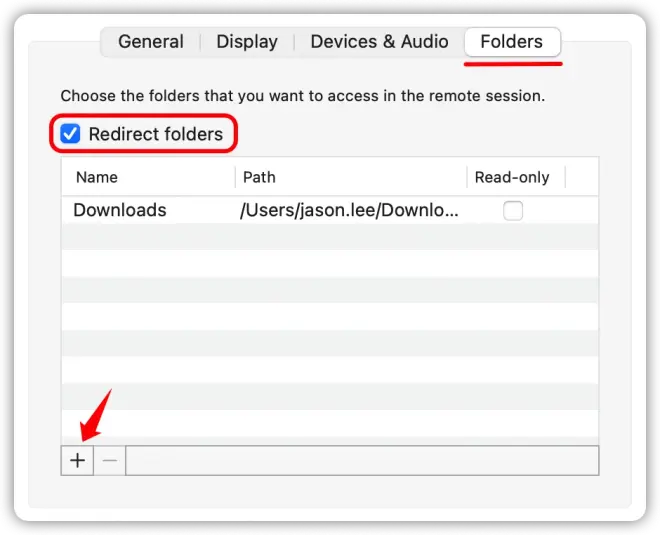
Task: Toggle the Redirect folders checkbox
Action: point(70,134)
